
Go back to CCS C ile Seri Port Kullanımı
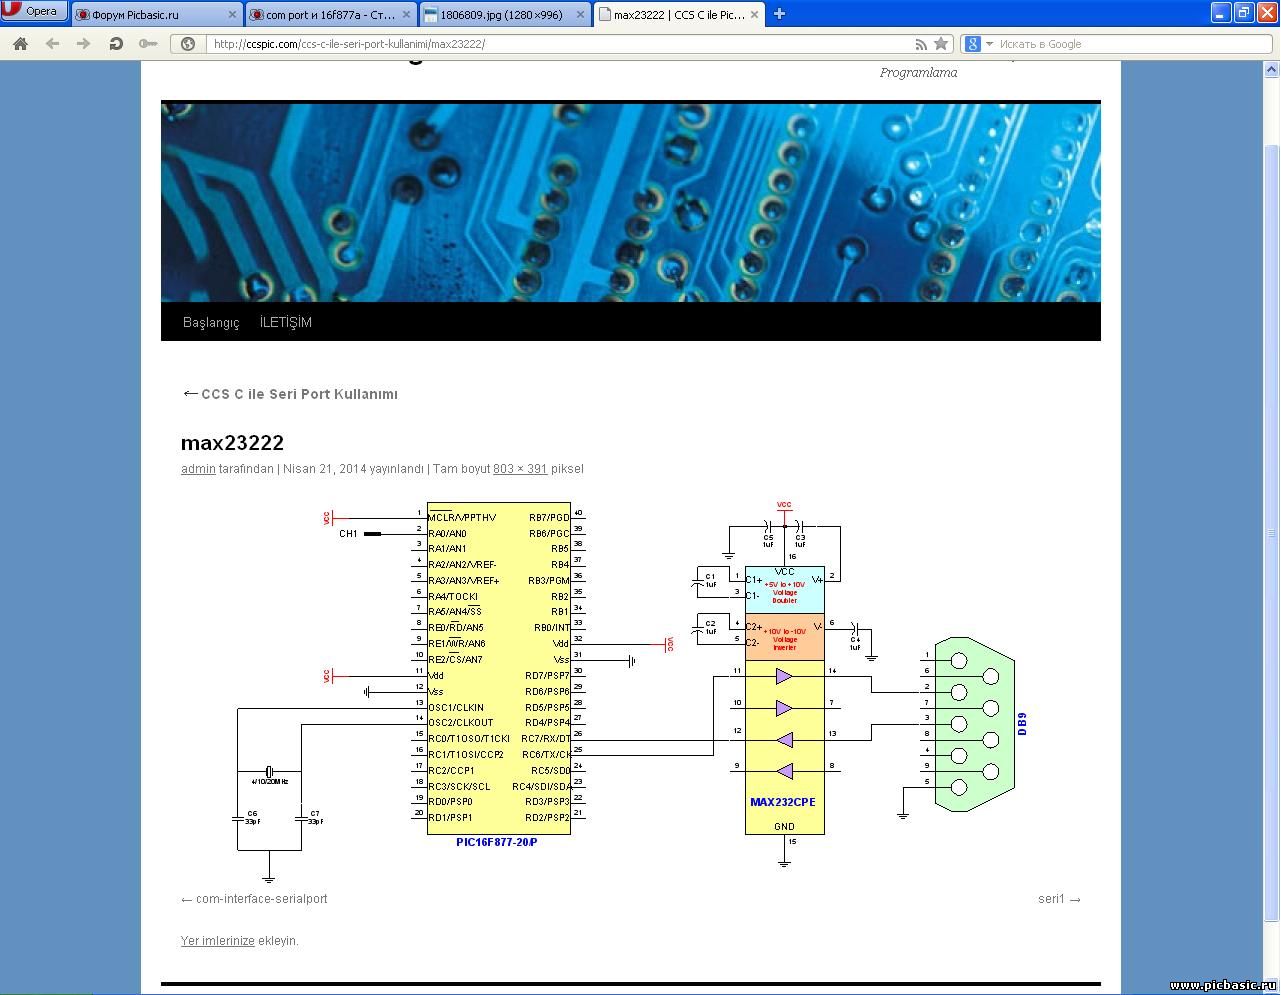290,394
